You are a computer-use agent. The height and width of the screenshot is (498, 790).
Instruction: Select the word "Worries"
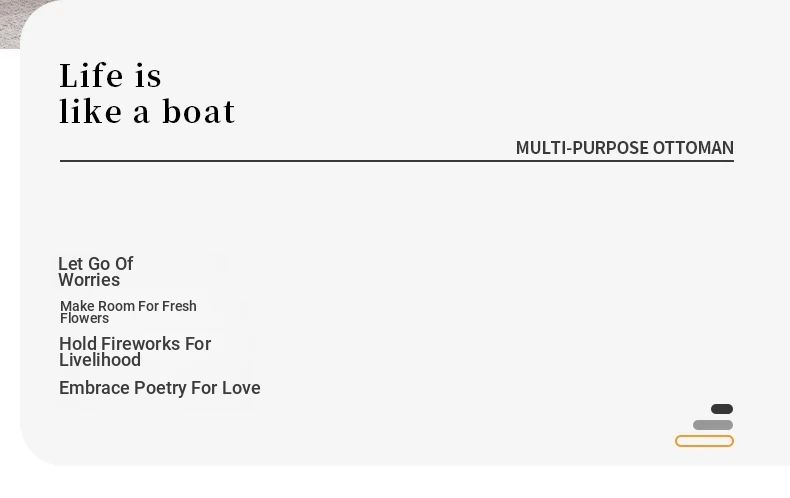pos(89,280)
